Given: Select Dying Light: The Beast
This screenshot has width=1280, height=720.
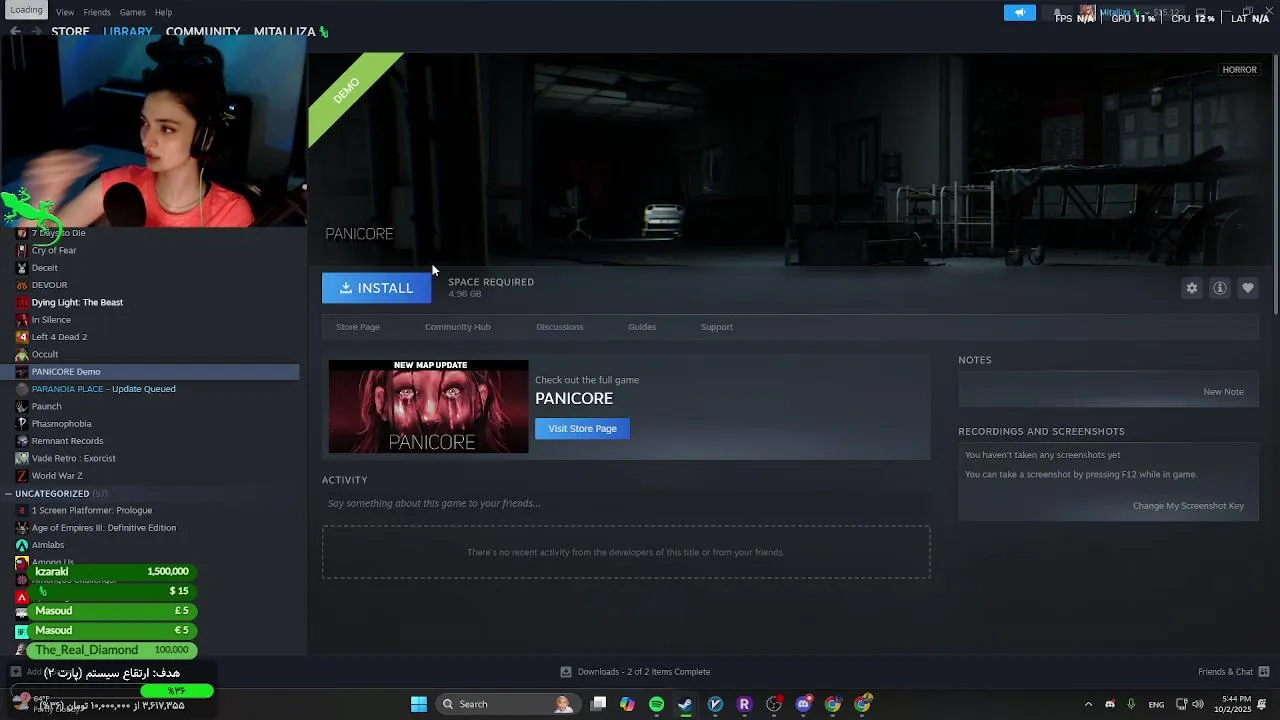Looking at the screenshot, I should [x=77, y=302].
